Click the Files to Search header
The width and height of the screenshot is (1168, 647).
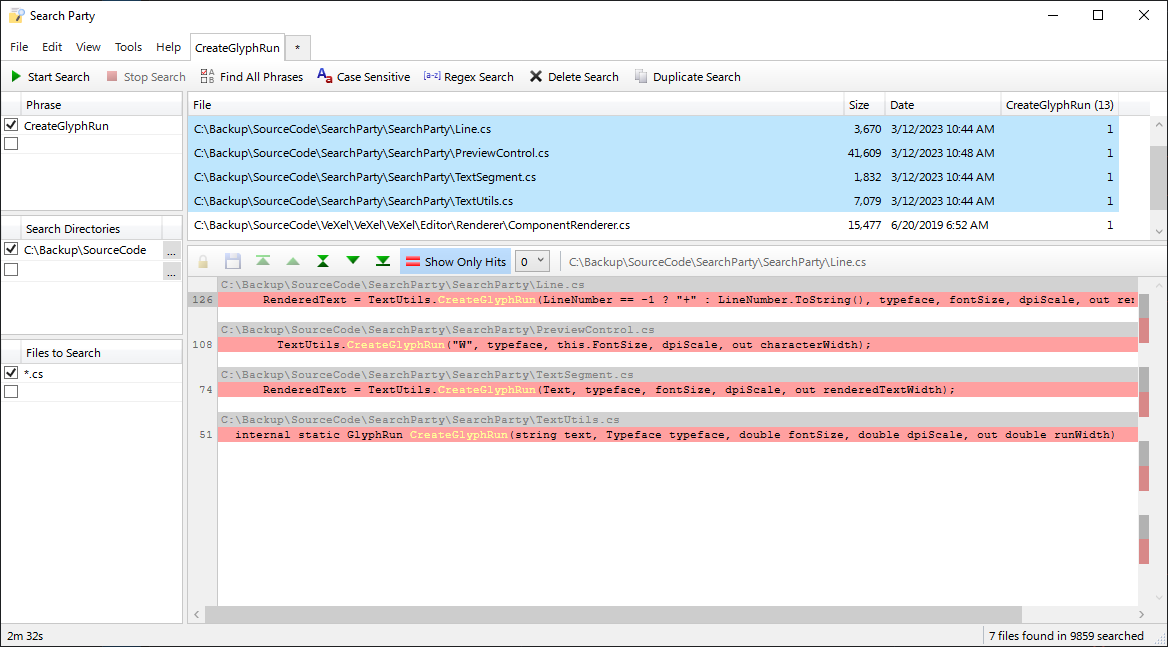(101, 353)
